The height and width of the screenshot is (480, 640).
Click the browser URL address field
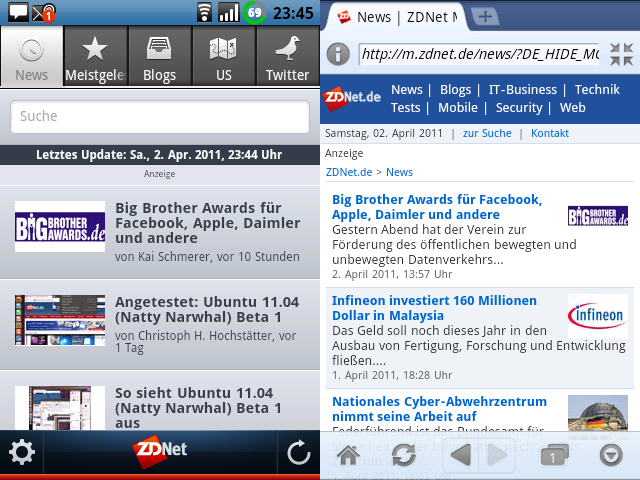(480, 54)
